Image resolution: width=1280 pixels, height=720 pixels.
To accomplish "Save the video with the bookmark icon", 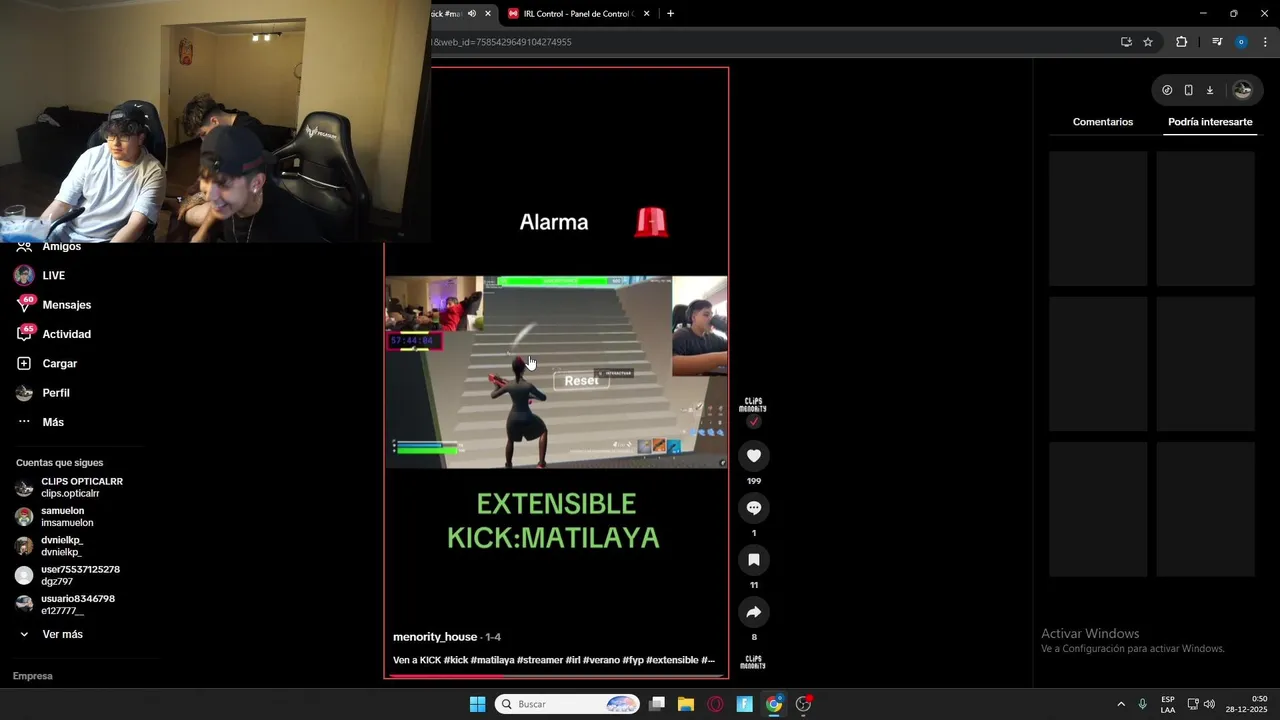I will point(754,560).
